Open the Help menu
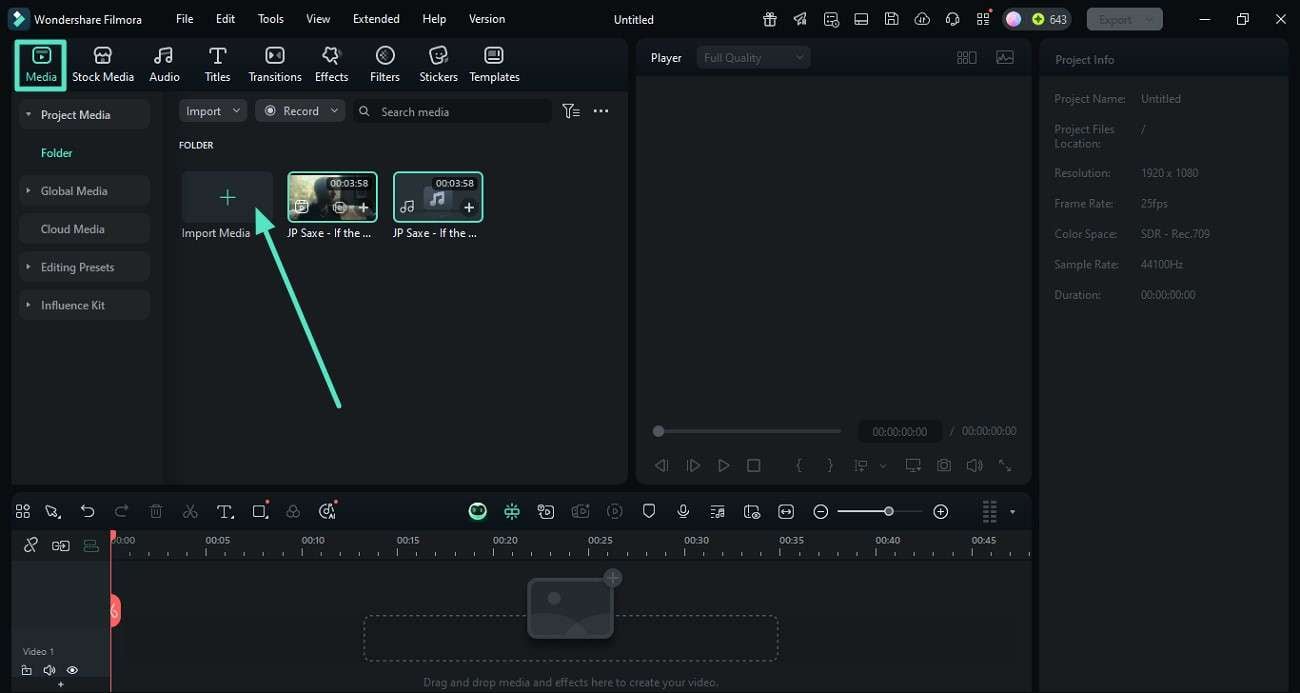 pos(434,19)
